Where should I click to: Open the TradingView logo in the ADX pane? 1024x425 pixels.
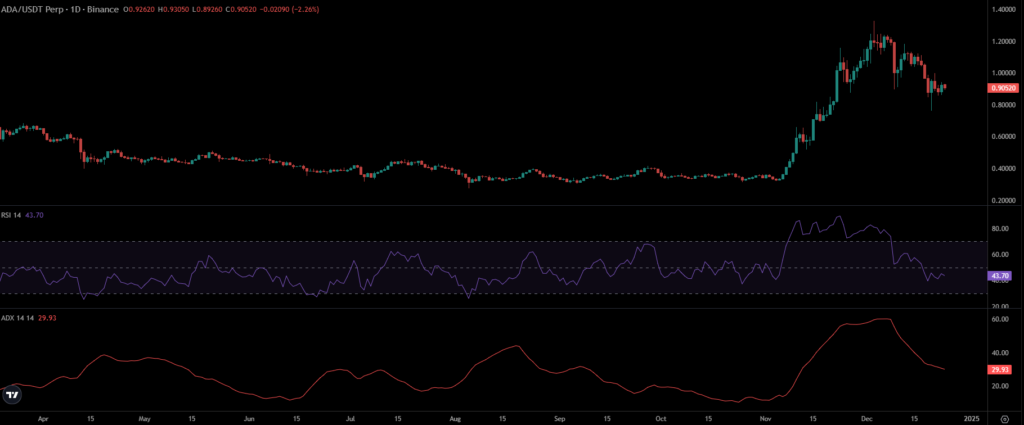12,394
